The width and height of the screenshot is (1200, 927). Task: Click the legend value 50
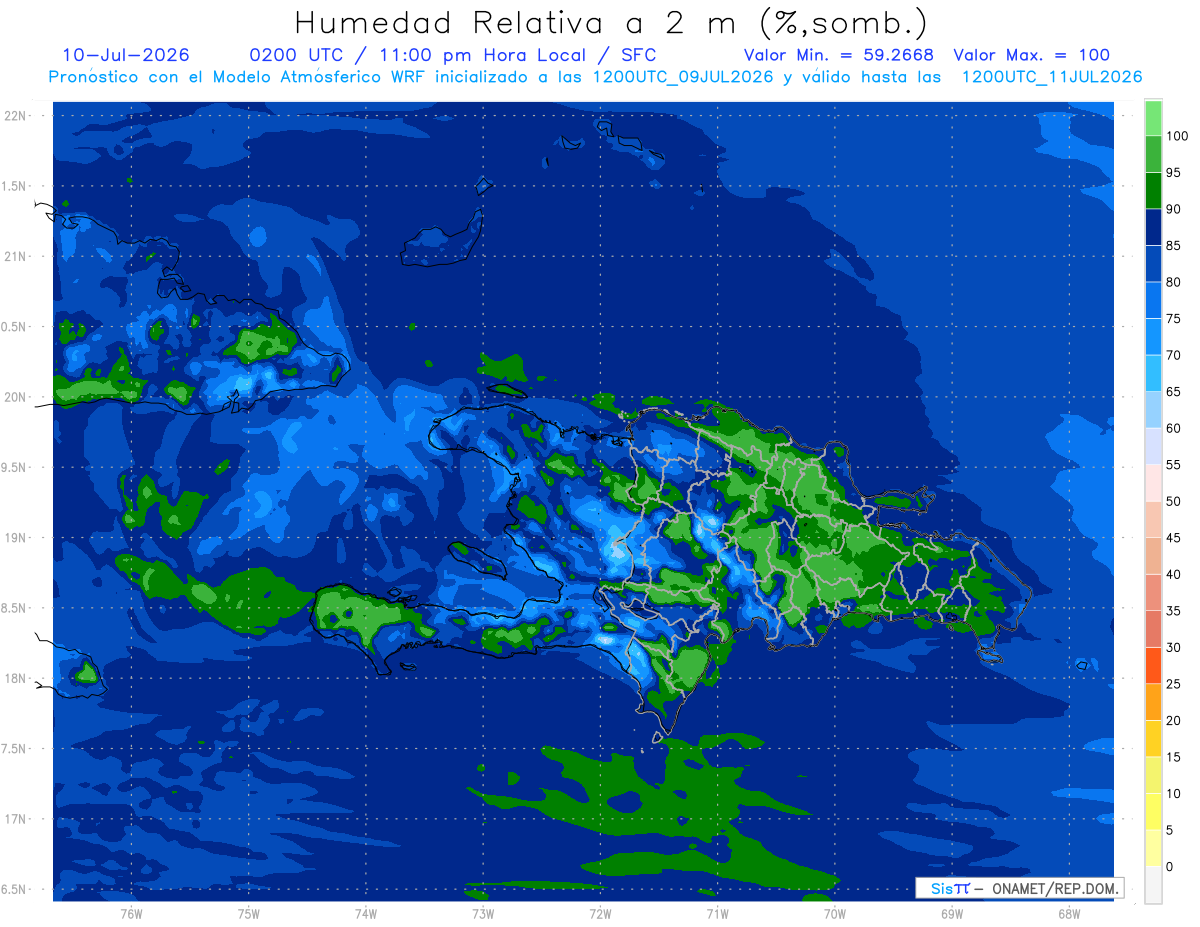pos(1174,501)
